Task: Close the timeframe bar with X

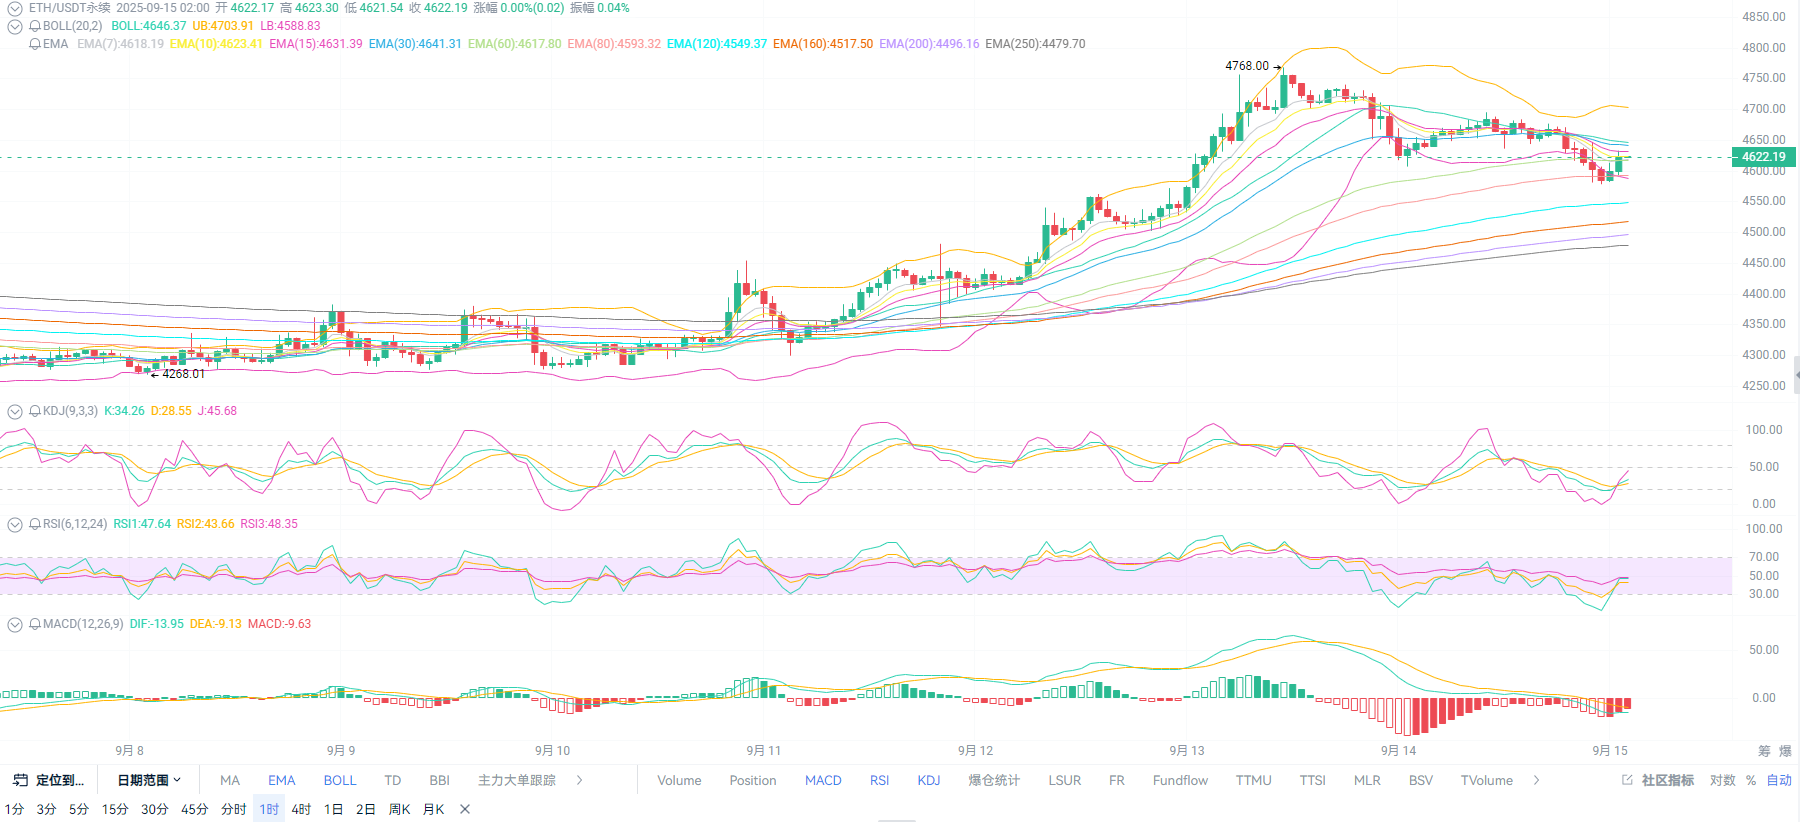Action: pyautogui.click(x=465, y=809)
